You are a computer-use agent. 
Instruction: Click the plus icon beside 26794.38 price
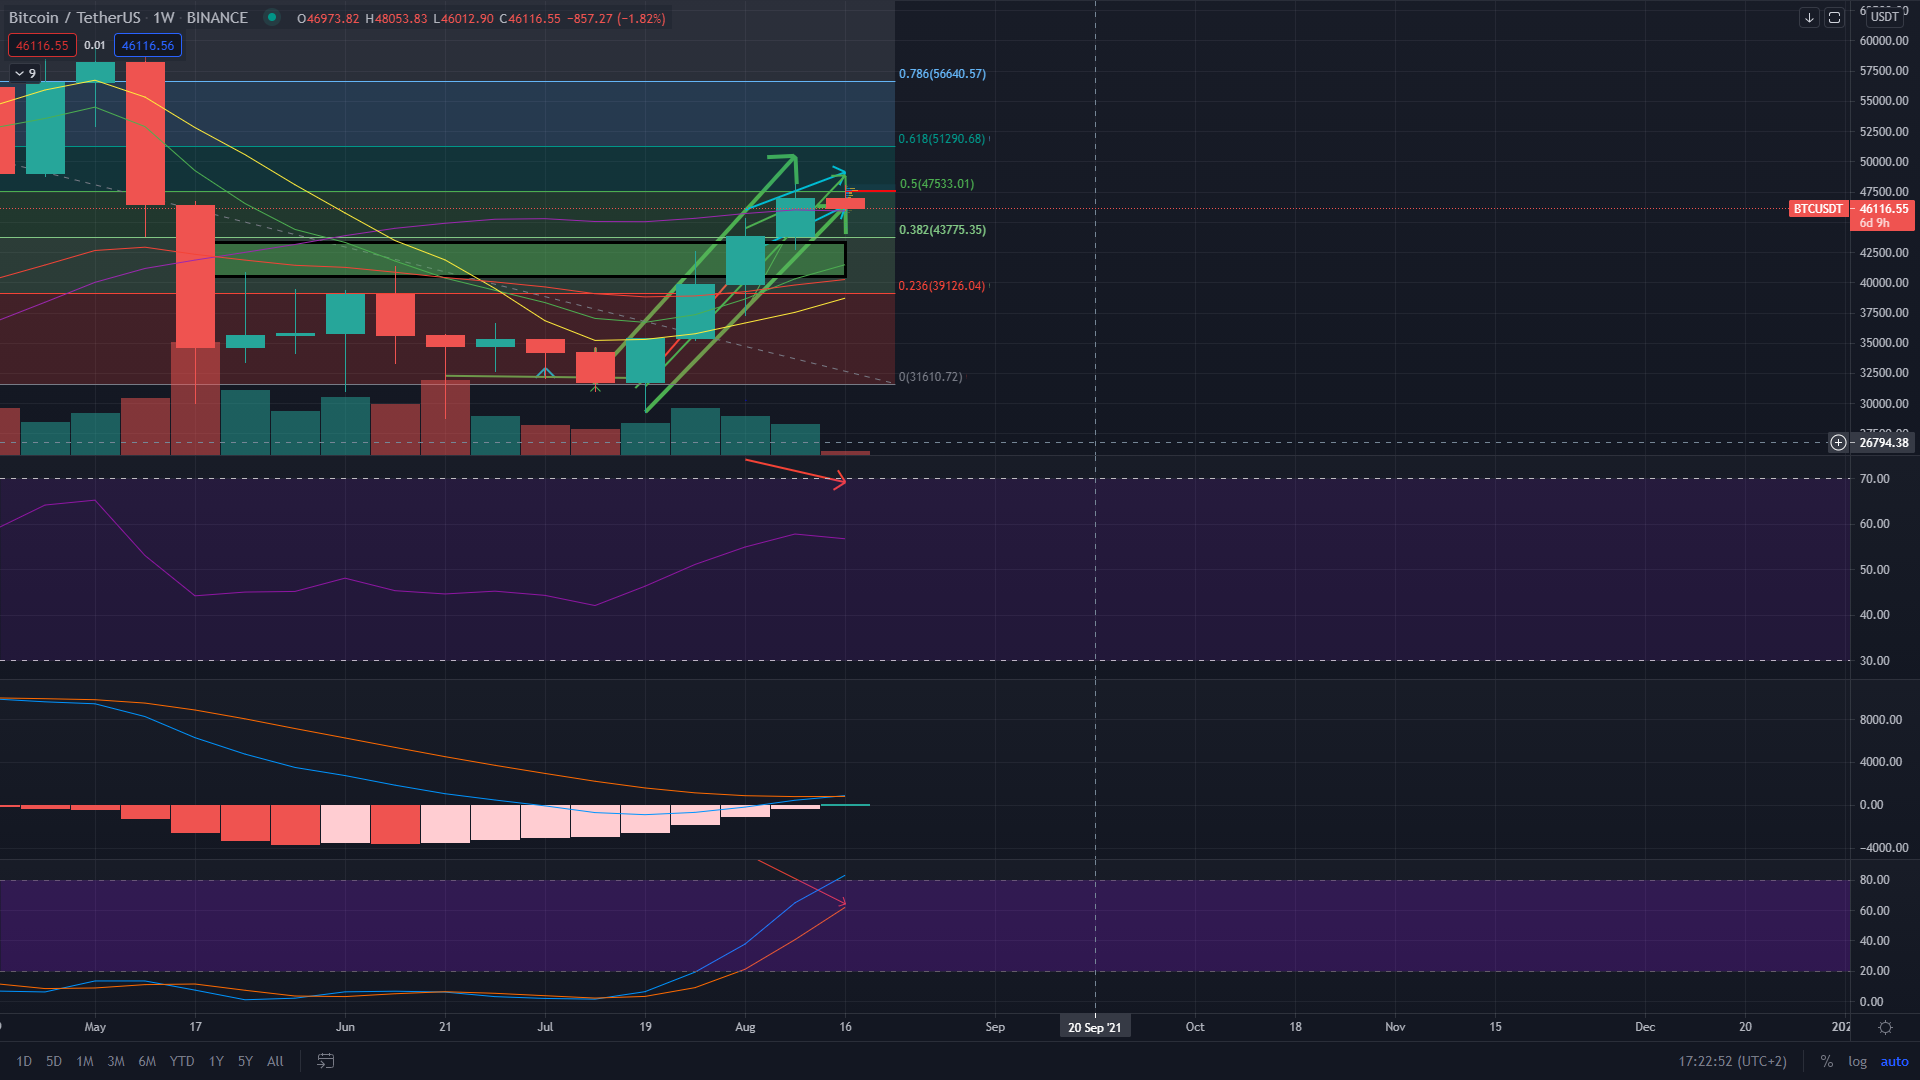[1838, 442]
